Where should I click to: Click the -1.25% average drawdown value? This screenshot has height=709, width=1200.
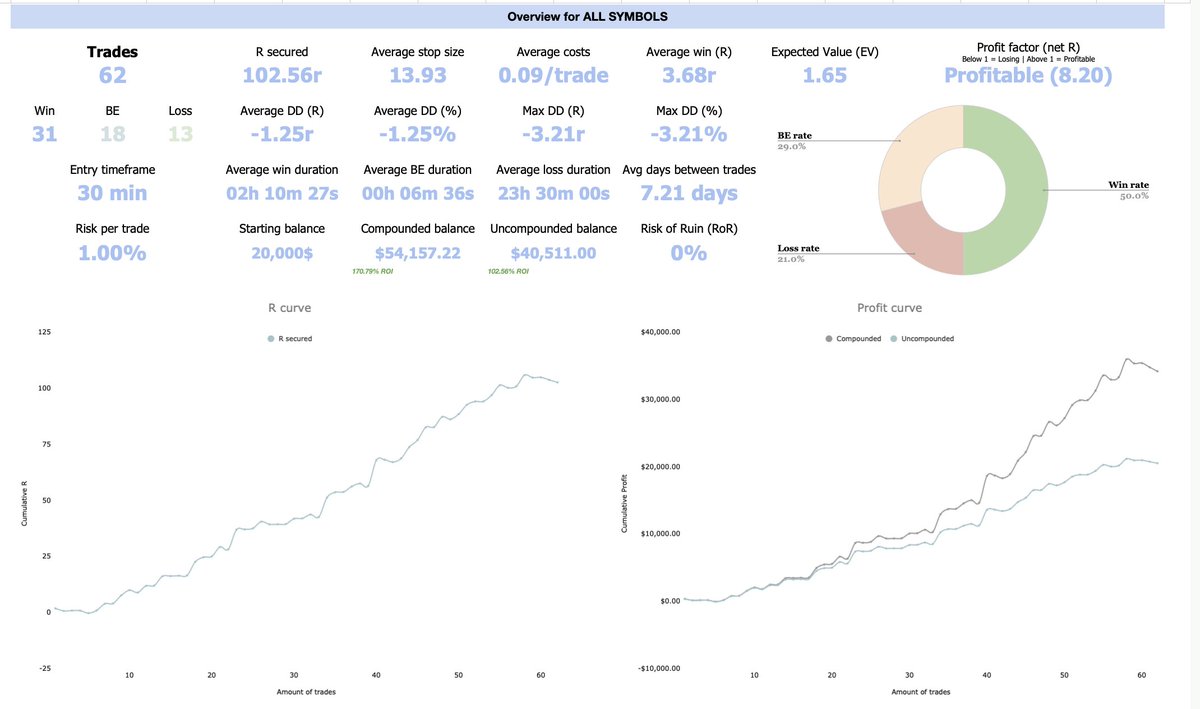coord(417,133)
